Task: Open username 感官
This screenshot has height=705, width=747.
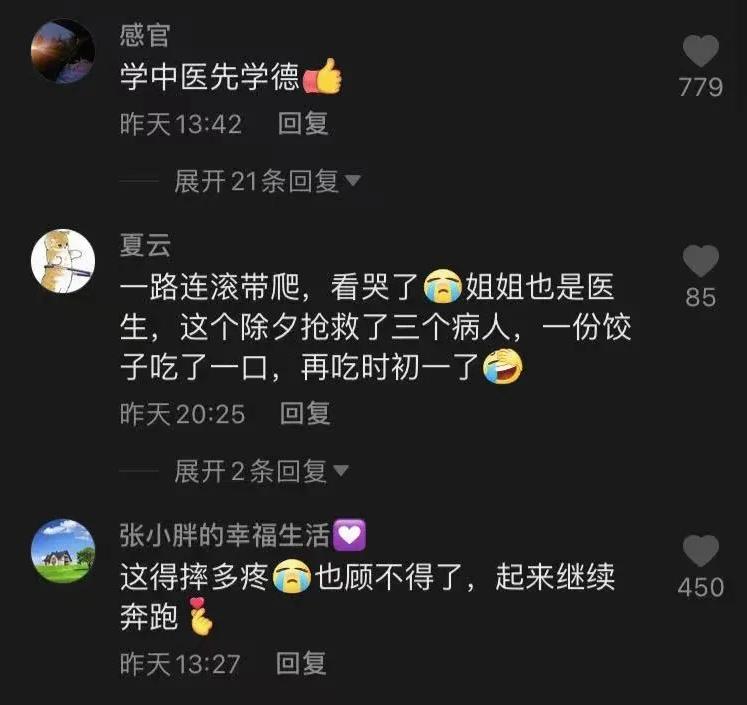Action: click(x=145, y=35)
